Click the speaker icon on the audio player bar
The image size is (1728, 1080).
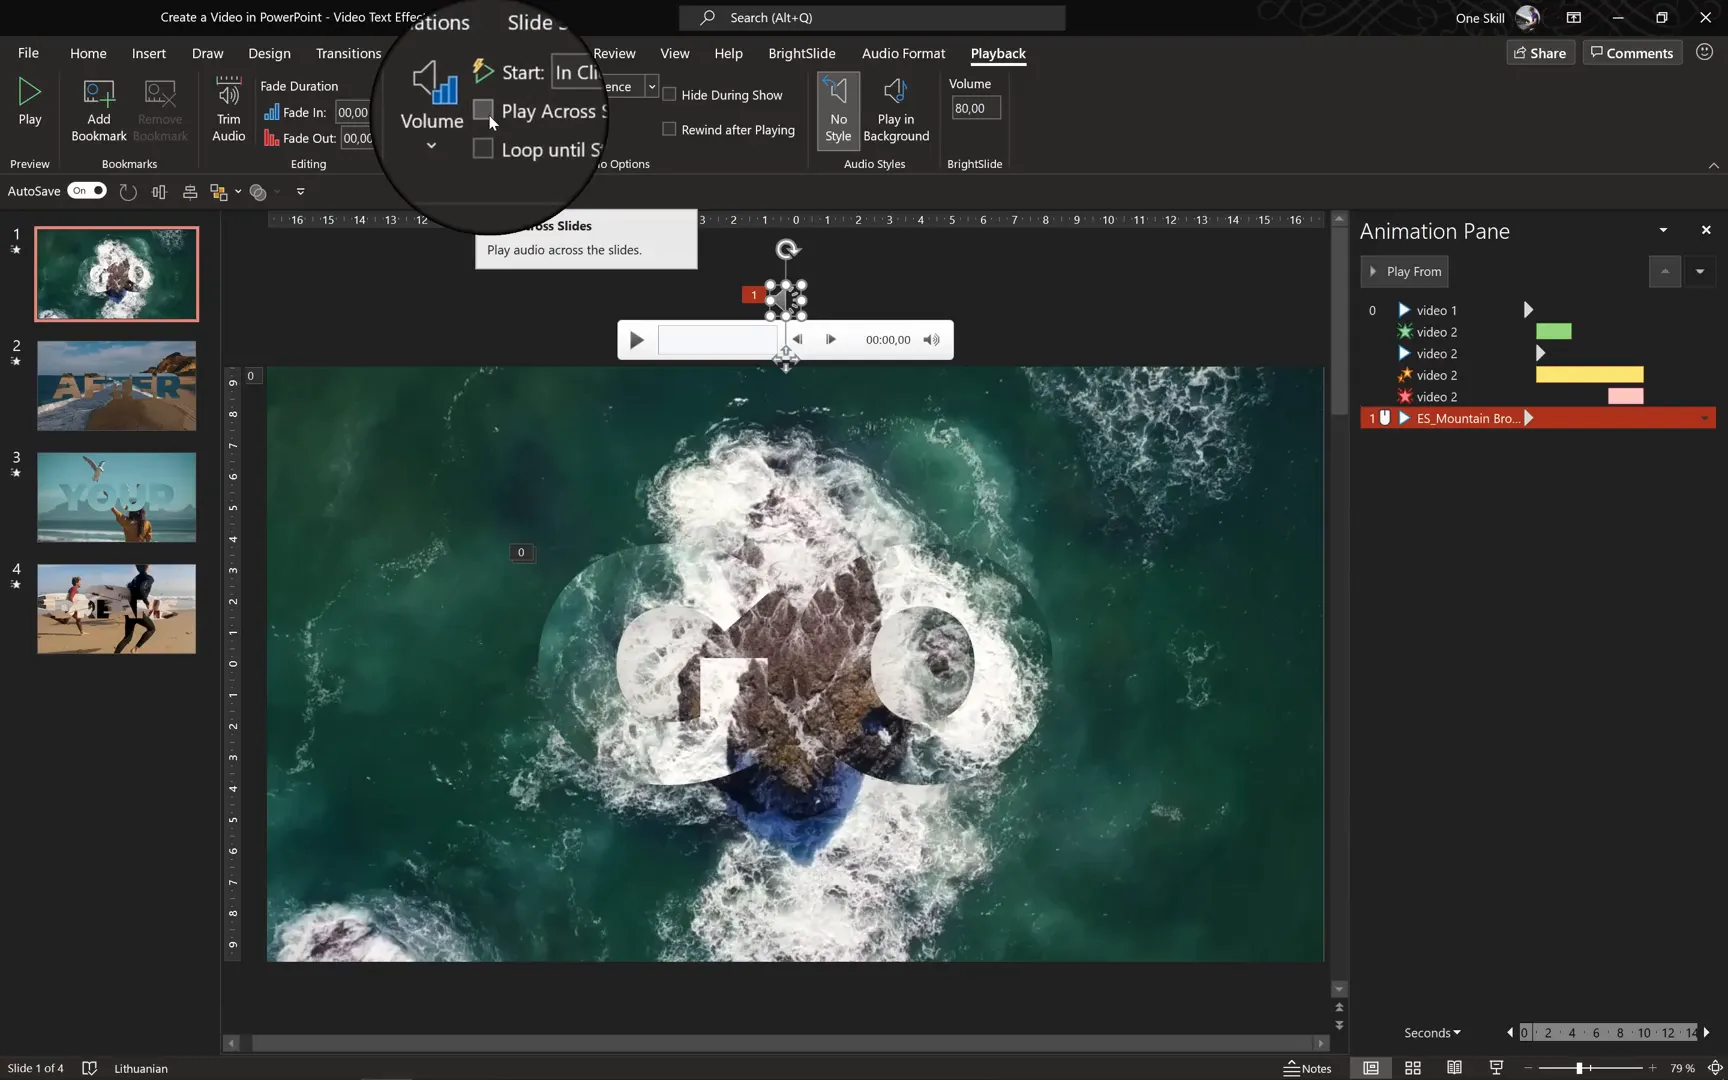click(931, 340)
